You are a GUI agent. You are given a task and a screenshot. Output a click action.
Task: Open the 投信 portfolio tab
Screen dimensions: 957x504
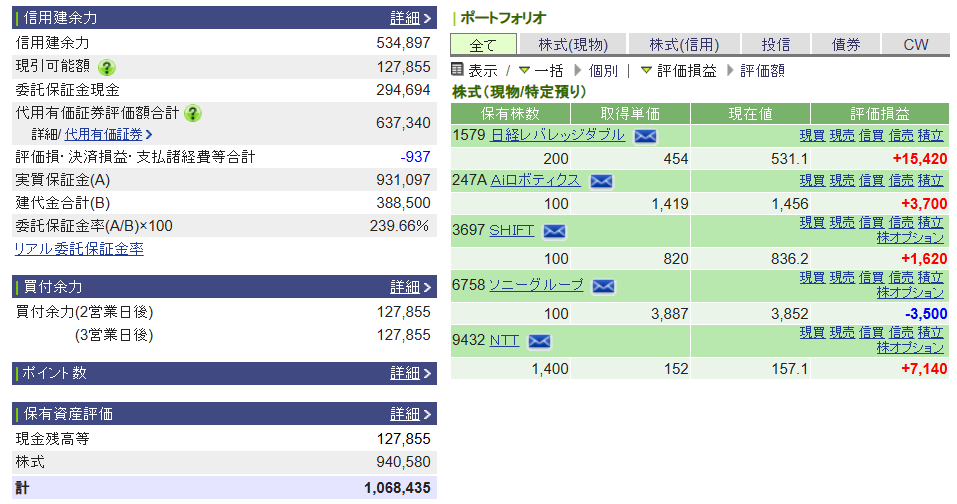775,45
